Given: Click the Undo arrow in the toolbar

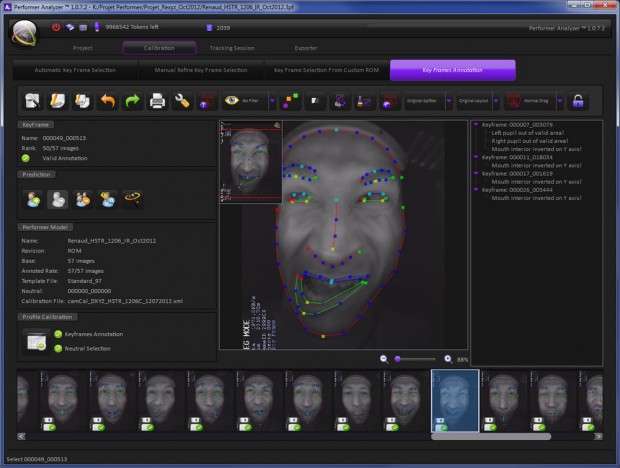Looking at the screenshot, I should [x=106, y=101].
